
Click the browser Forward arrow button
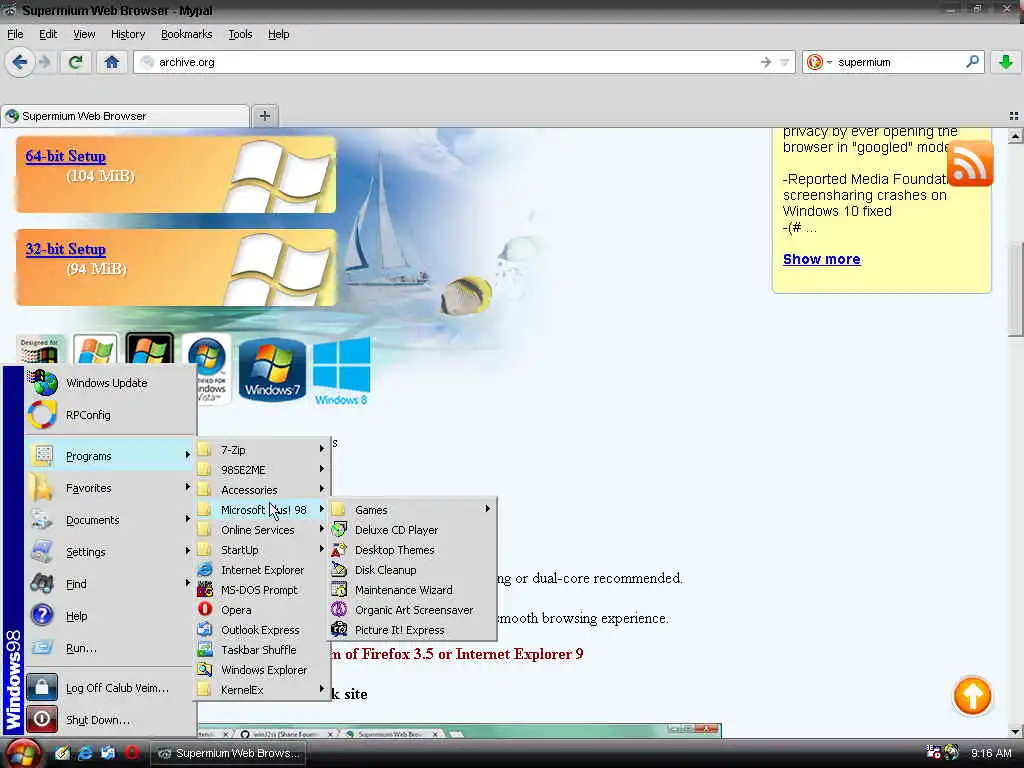[x=44, y=62]
